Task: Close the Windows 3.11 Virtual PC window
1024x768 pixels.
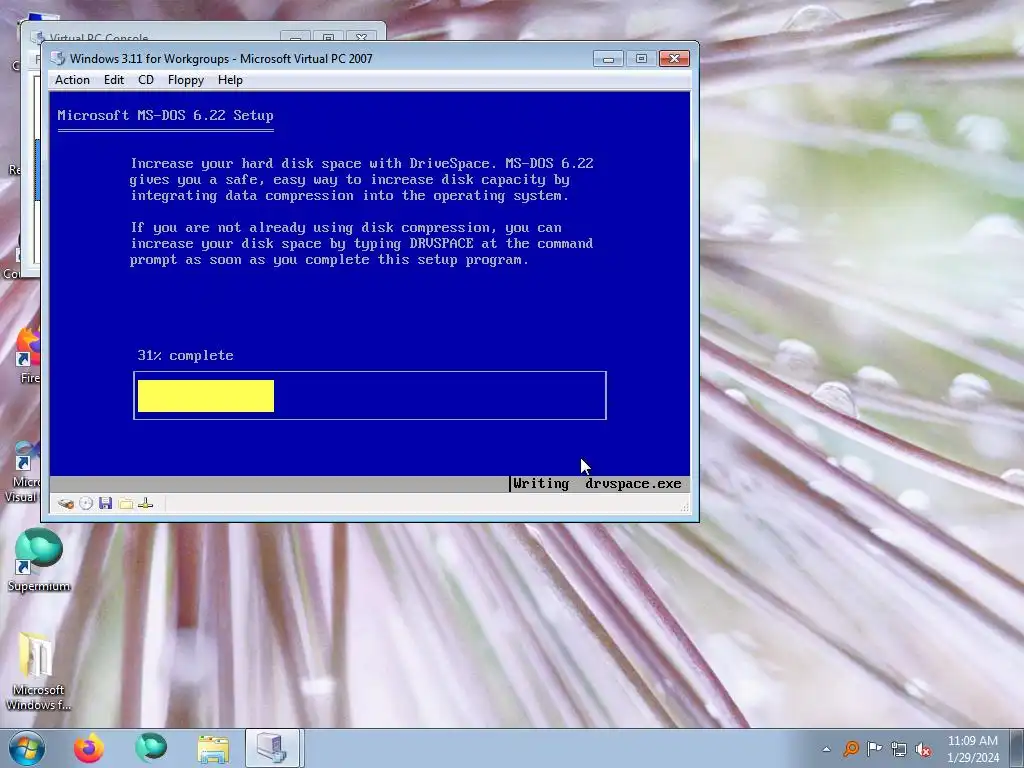Action: [x=674, y=59]
